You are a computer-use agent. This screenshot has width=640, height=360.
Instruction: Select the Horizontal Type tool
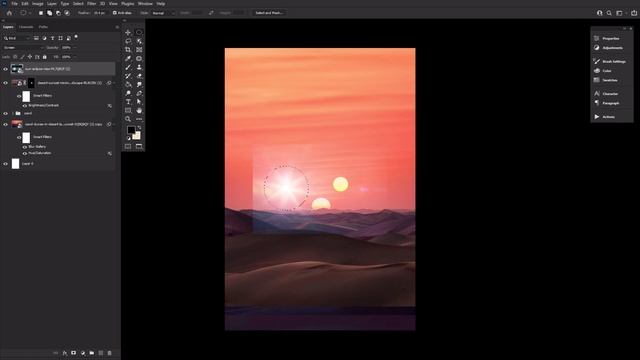point(128,102)
